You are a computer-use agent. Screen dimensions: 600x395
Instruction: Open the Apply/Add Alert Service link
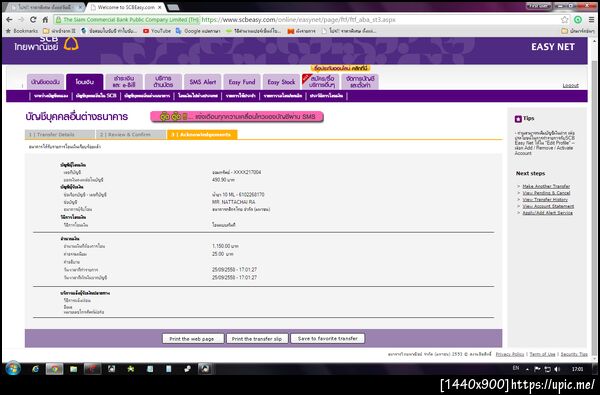[548, 212]
